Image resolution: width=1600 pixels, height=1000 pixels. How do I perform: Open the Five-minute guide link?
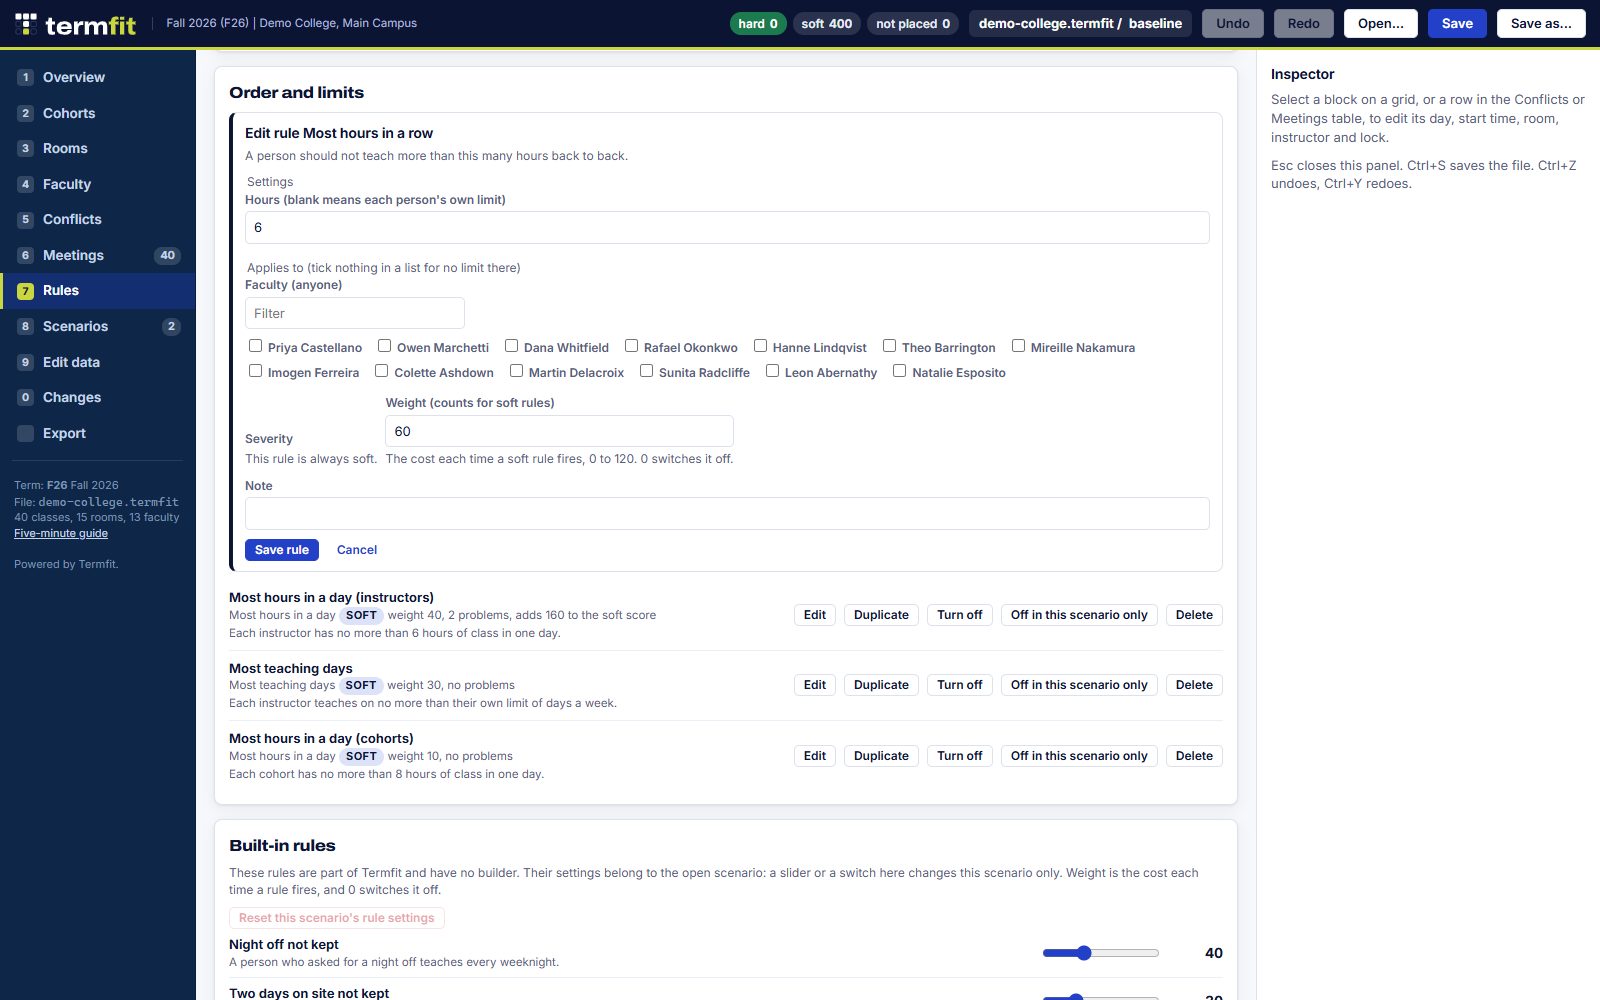pos(61,533)
